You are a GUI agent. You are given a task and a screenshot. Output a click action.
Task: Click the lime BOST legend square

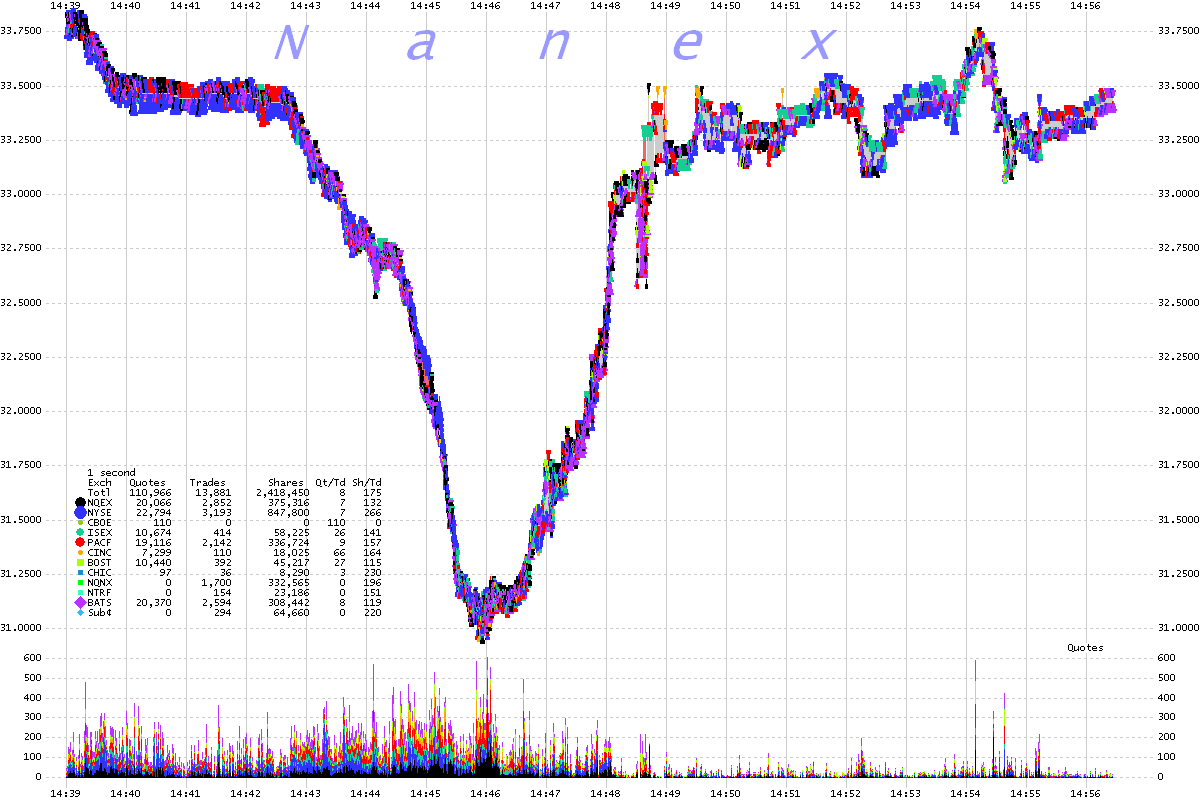(80, 563)
